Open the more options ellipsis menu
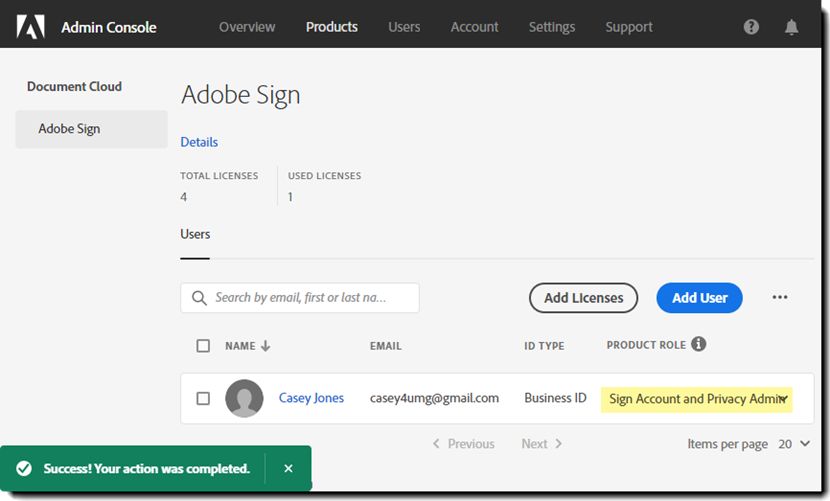Image resolution: width=830 pixels, height=501 pixels. pyautogui.click(x=780, y=297)
